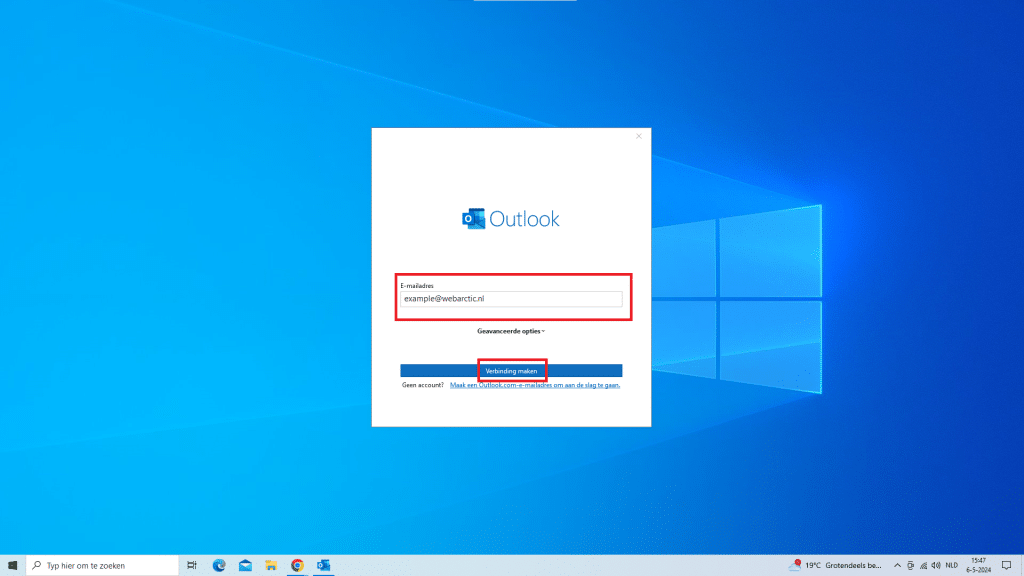1024x576 pixels.
Task: Open the Mail app in taskbar
Action: [x=245, y=565]
